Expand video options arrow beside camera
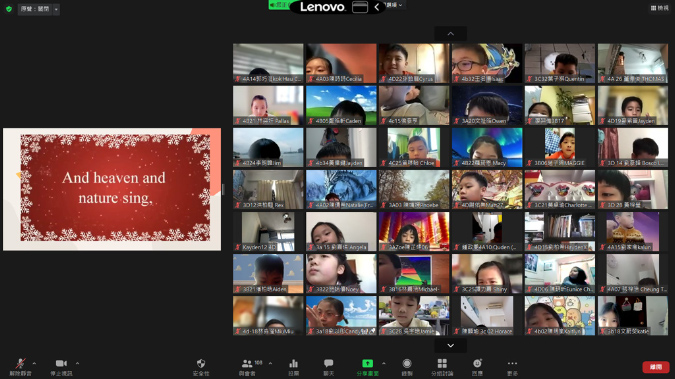This screenshot has width=675, height=379. [x=77, y=363]
